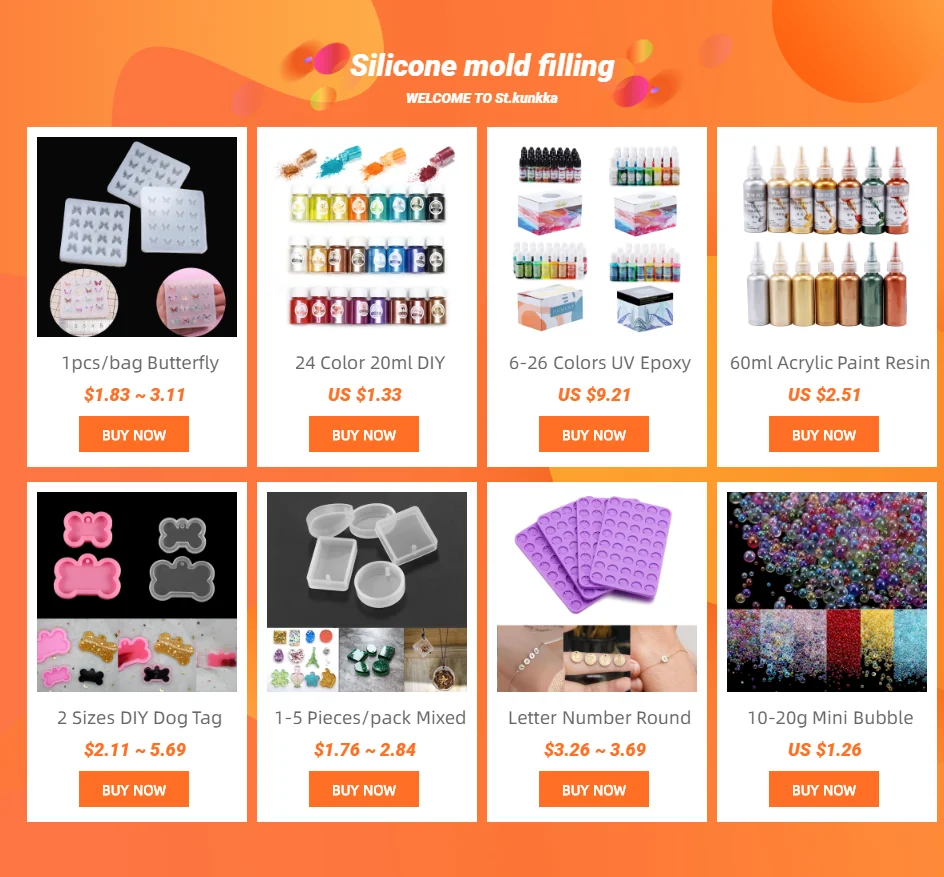Screen dimensions: 944x877
Task: Click BUY NOW under 1pcs/bag Butterfly
Action: tap(134, 434)
